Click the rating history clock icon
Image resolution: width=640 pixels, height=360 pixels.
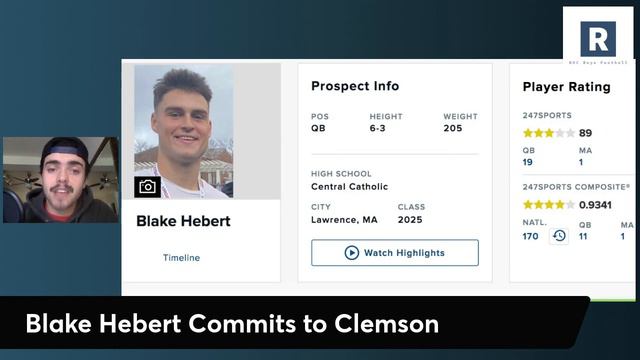559,236
